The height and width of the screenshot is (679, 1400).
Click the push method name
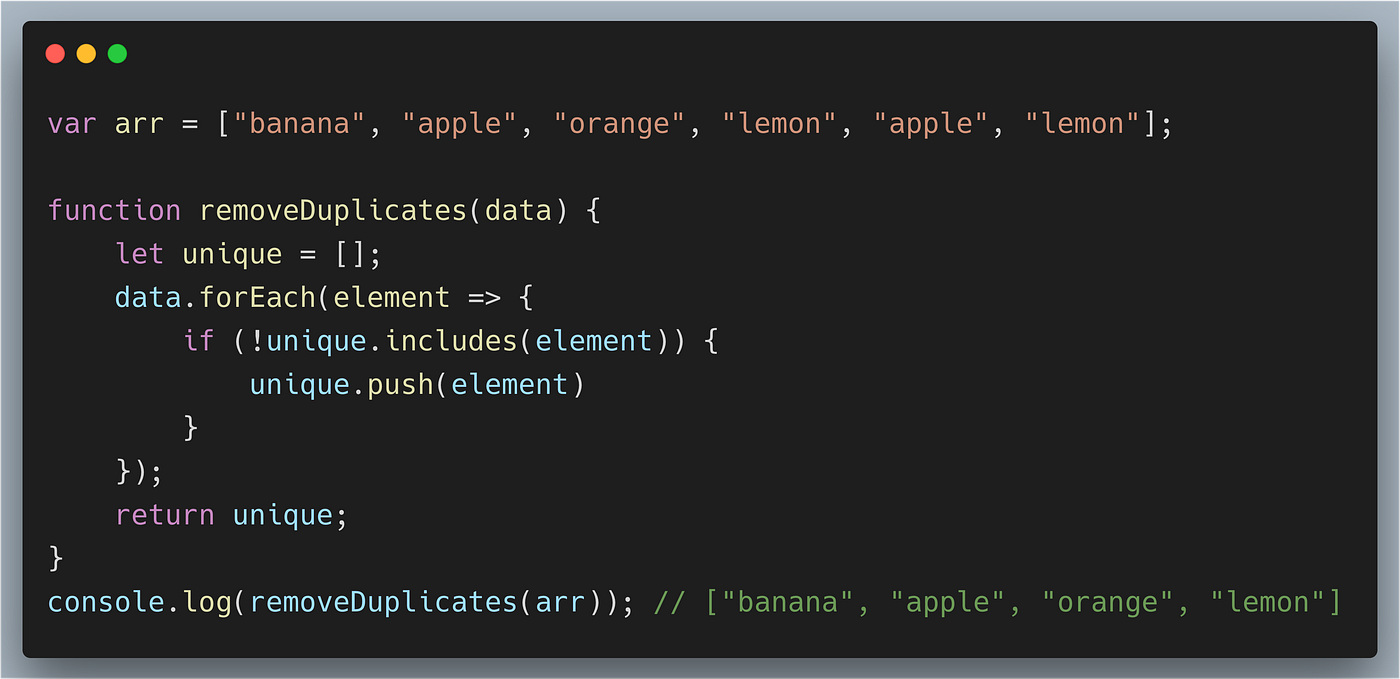click(400, 384)
